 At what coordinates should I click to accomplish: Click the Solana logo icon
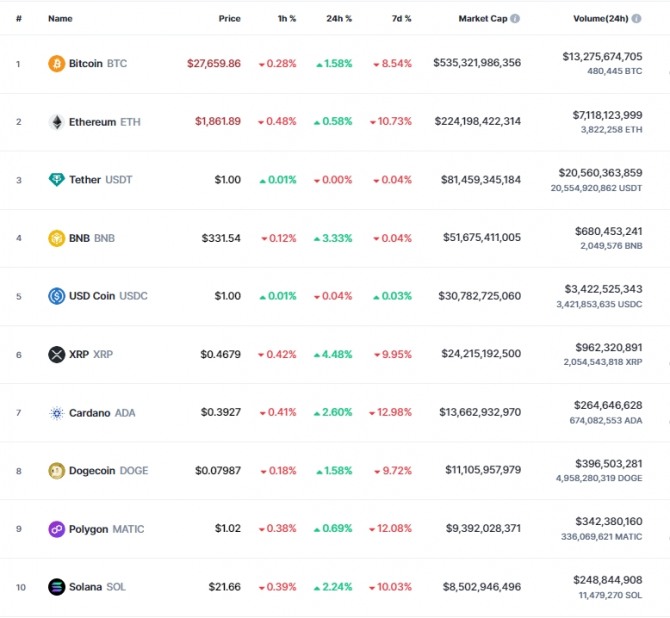(x=56, y=587)
